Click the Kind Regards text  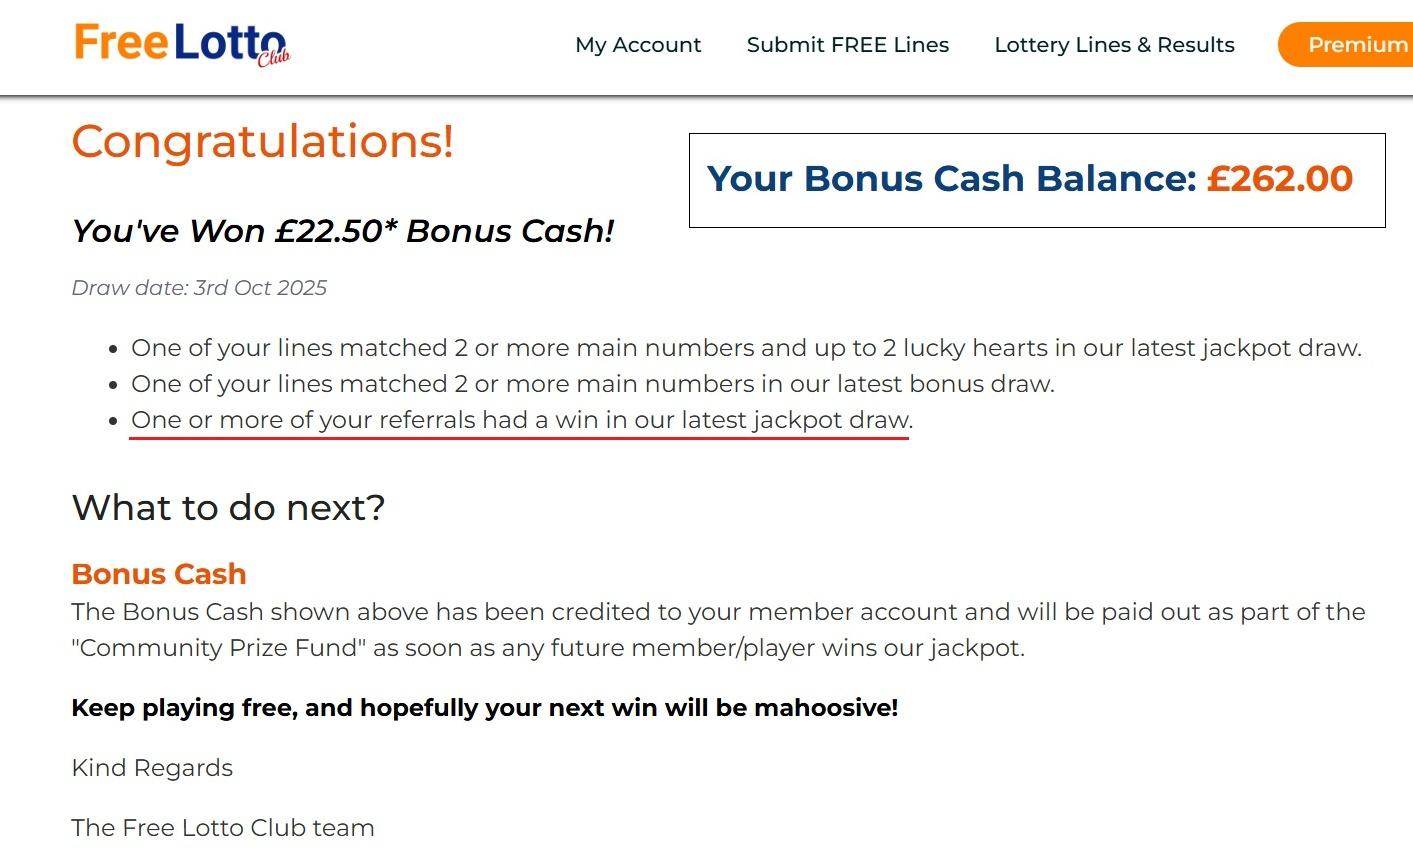(x=152, y=768)
